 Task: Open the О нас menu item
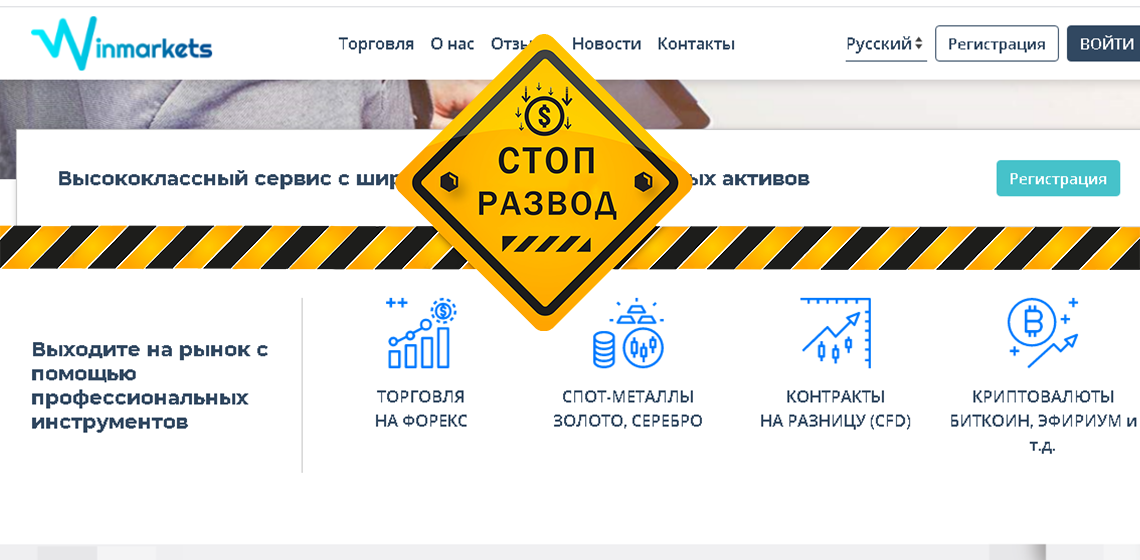click(452, 44)
